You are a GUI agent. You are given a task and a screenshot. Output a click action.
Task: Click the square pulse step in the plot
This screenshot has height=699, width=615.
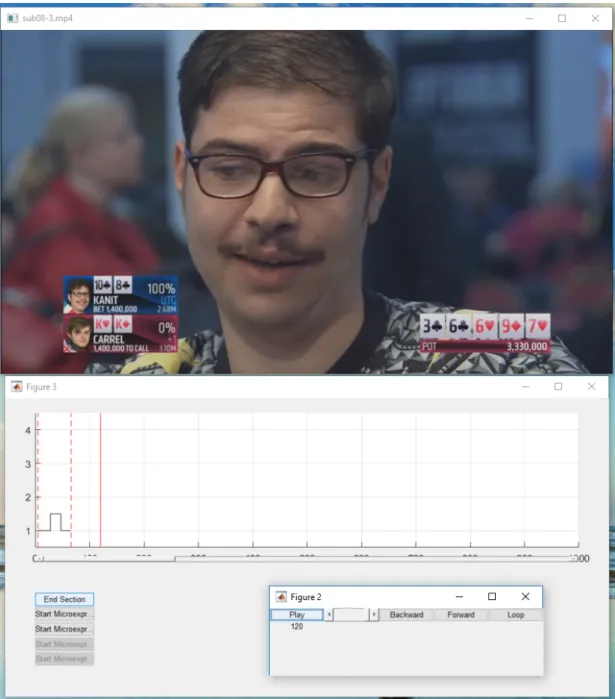55,522
